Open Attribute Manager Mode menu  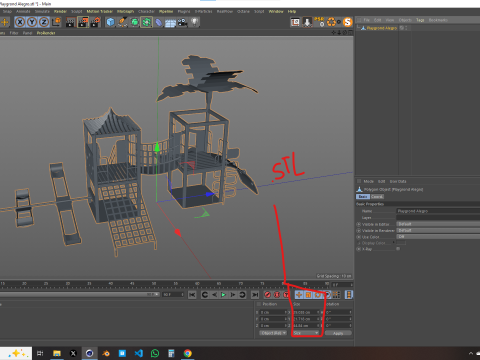pyautogui.click(x=368, y=181)
